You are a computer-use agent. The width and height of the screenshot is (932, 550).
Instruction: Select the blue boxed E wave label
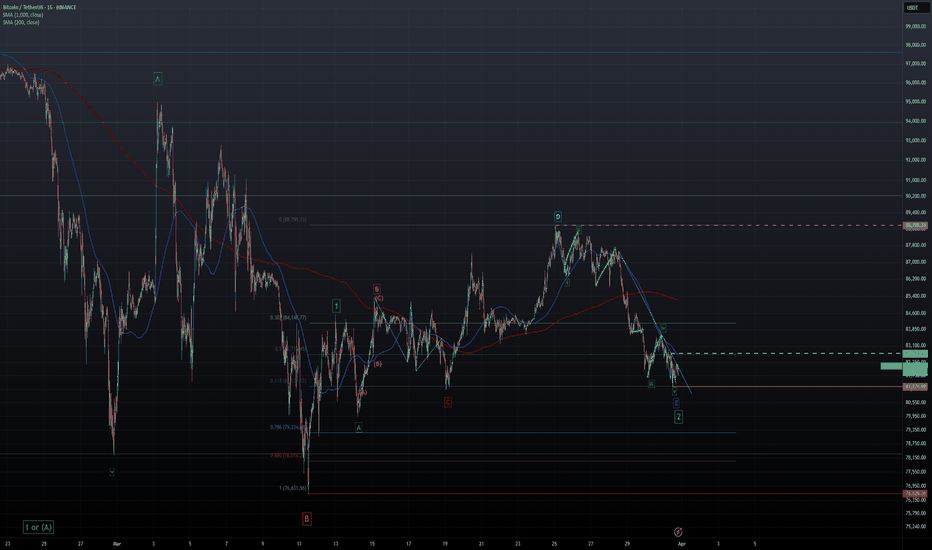pyautogui.click(x=676, y=403)
